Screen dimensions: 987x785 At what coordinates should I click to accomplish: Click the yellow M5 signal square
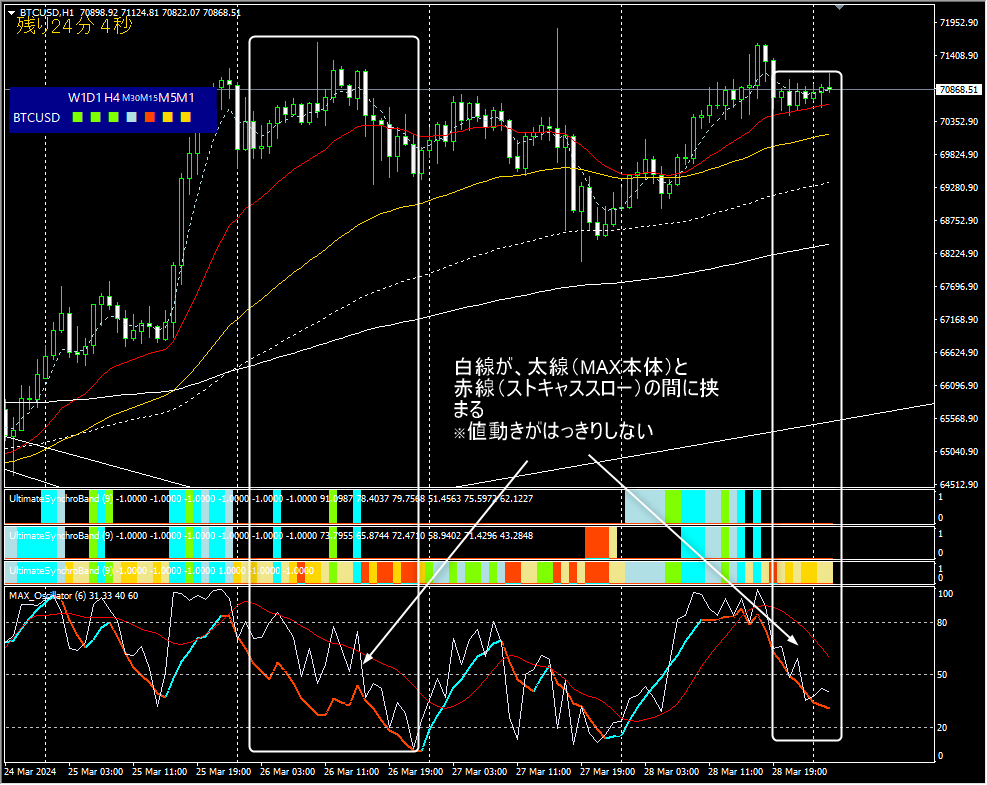coord(167,117)
